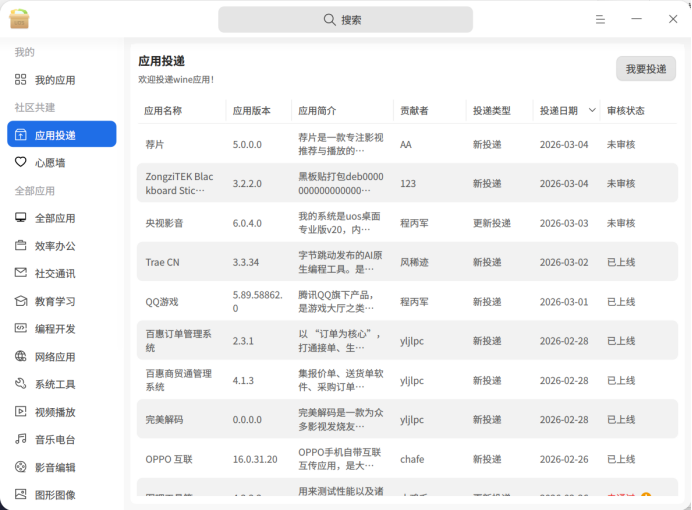This screenshot has width=692, height=510.
Task: Select the 教育学习 category
Action: pyautogui.click(x=55, y=301)
